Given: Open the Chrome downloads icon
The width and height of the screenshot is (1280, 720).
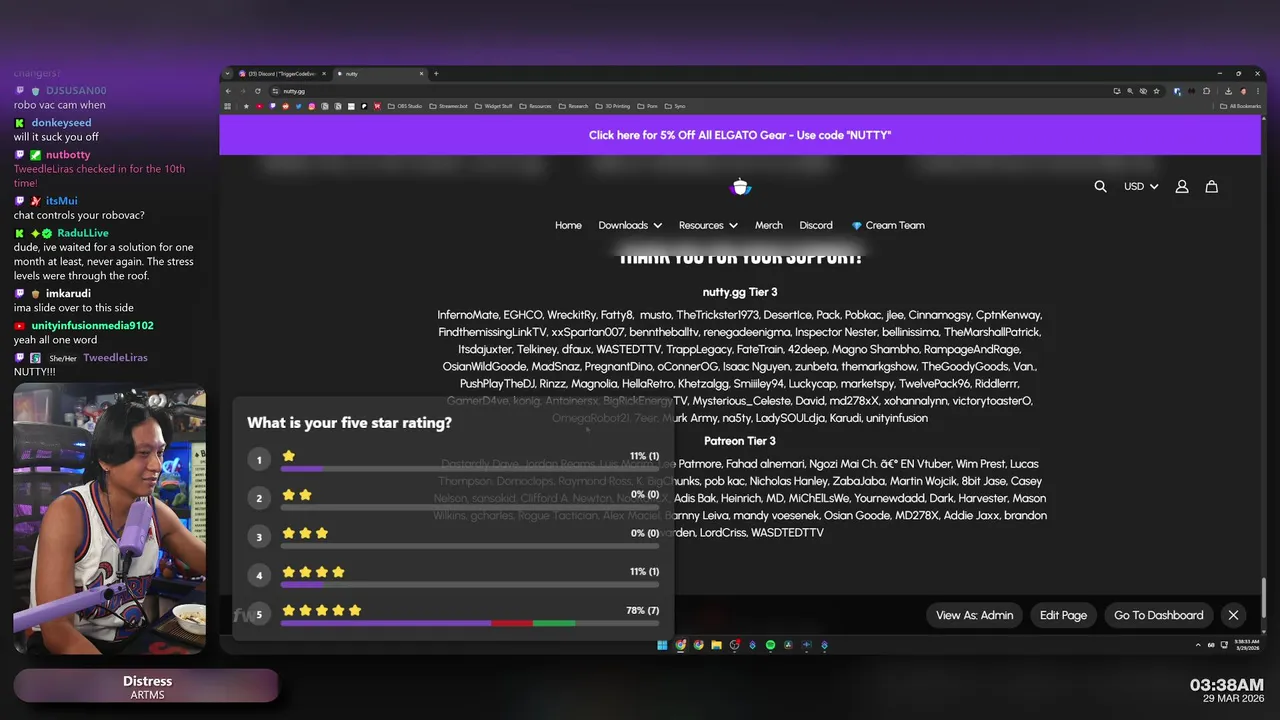Looking at the screenshot, I should 1228,91.
